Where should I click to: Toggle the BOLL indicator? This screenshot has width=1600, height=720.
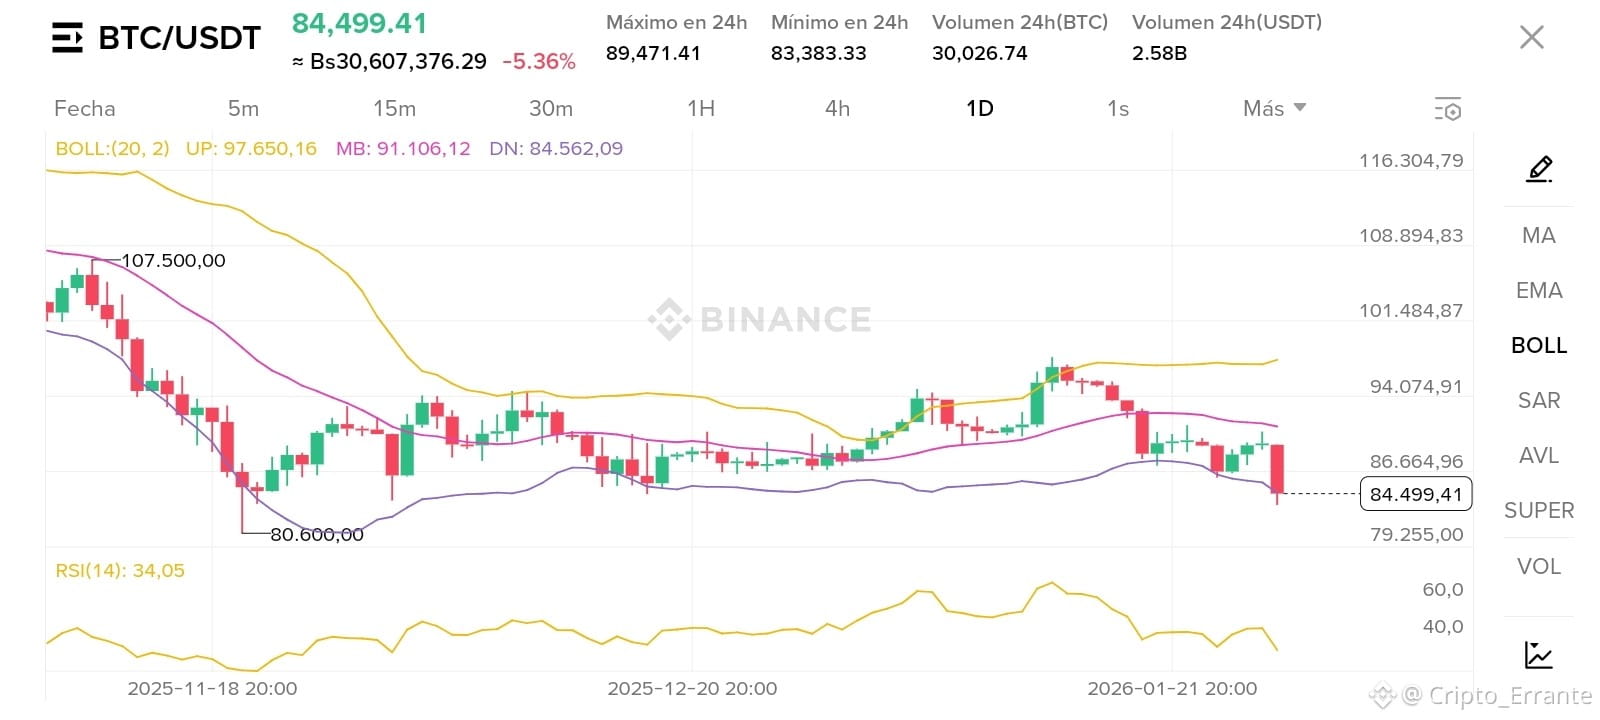point(1539,345)
